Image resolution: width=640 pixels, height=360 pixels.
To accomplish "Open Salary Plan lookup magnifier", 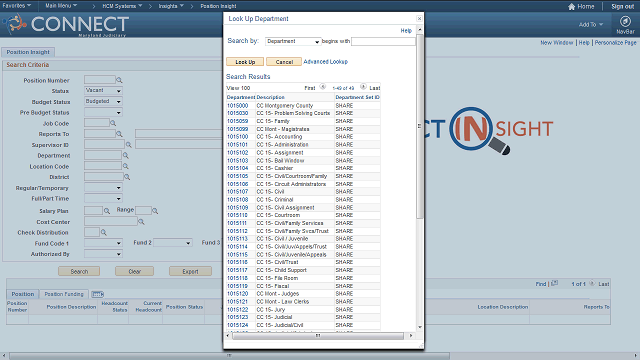I will (x=107, y=211).
